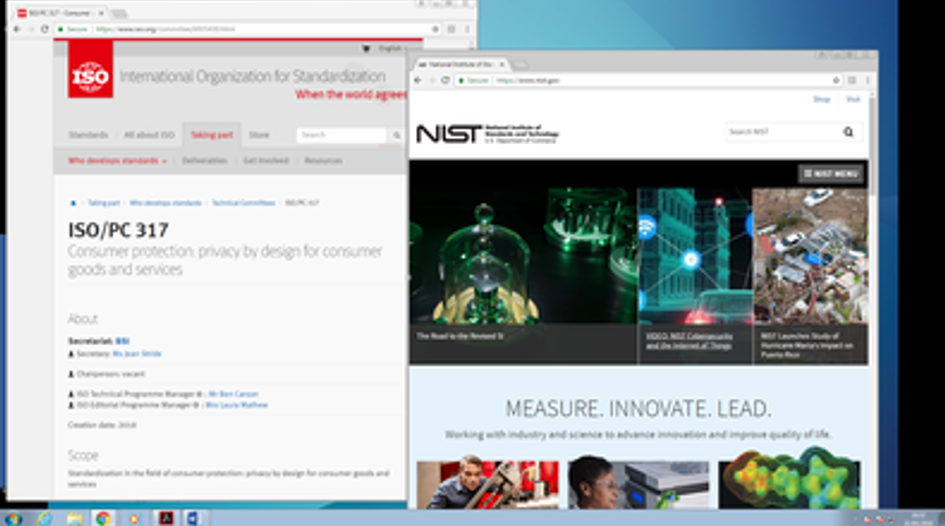This screenshot has width=945, height=526.
Task: Open the NIST Cybersecurity video link
Action: (689, 341)
